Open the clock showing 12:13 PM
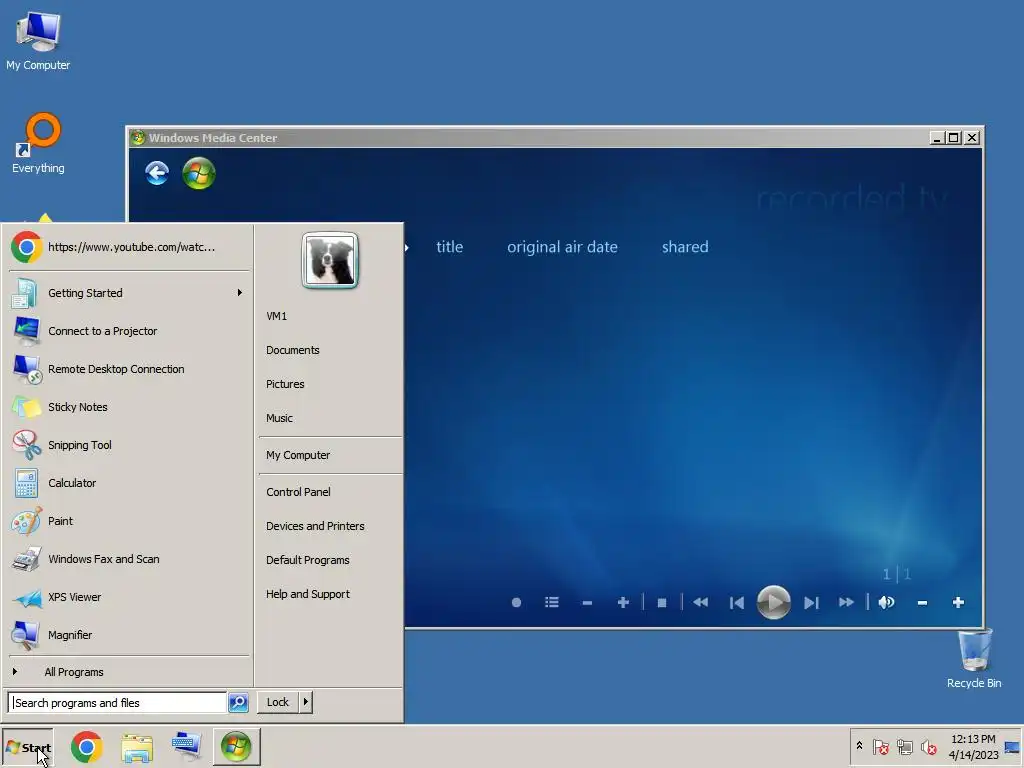The image size is (1024, 768). [x=973, y=747]
